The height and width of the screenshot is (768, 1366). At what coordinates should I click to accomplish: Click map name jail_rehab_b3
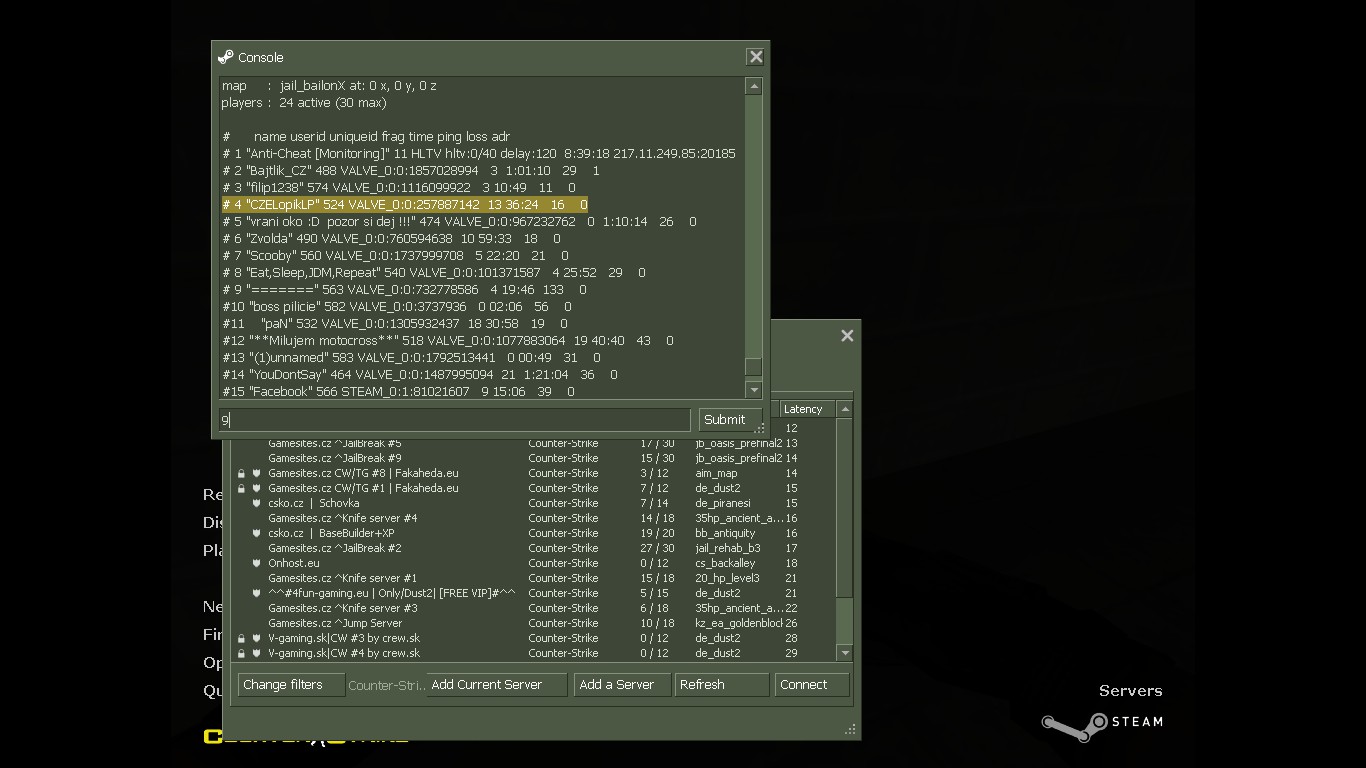pos(728,548)
